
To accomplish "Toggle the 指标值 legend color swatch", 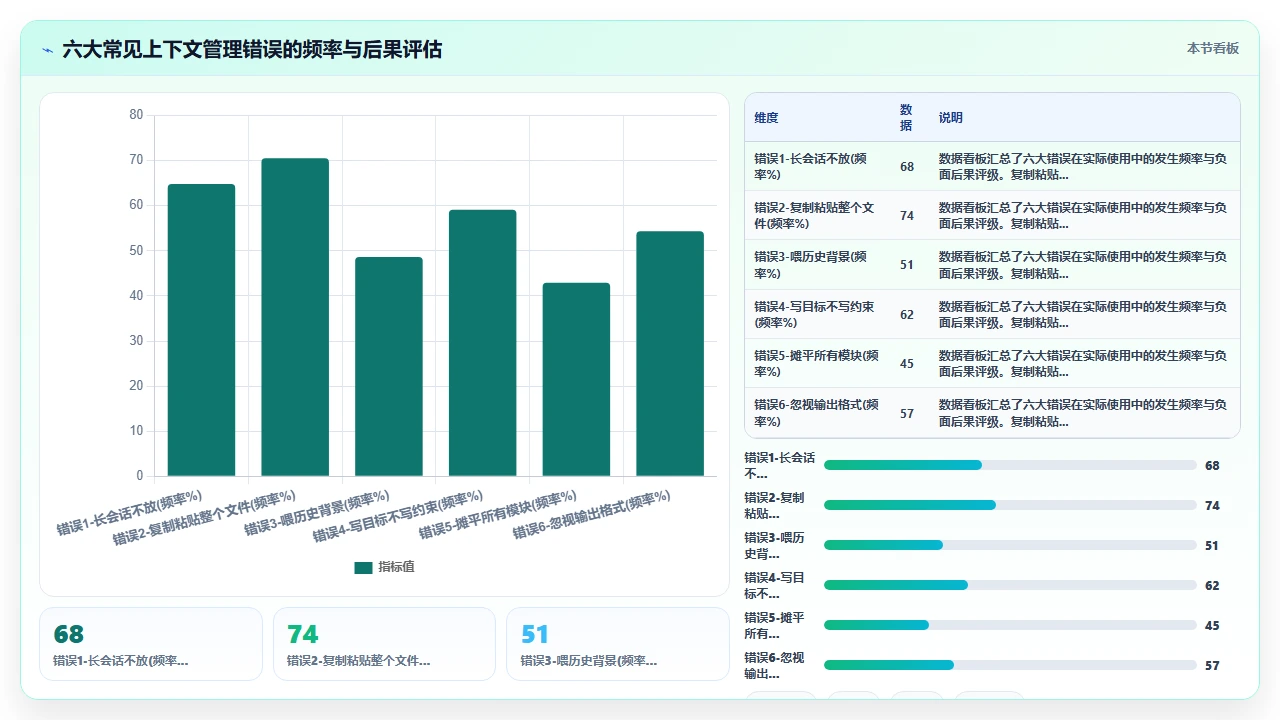I will 363,567.
